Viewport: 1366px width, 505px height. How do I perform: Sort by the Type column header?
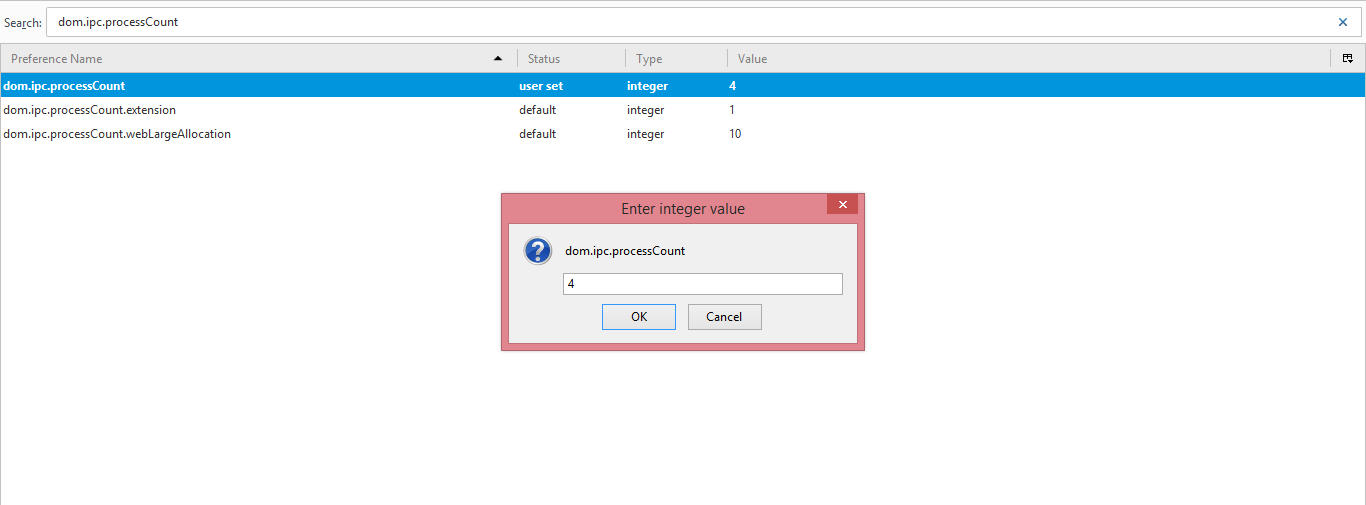point(676,59)
